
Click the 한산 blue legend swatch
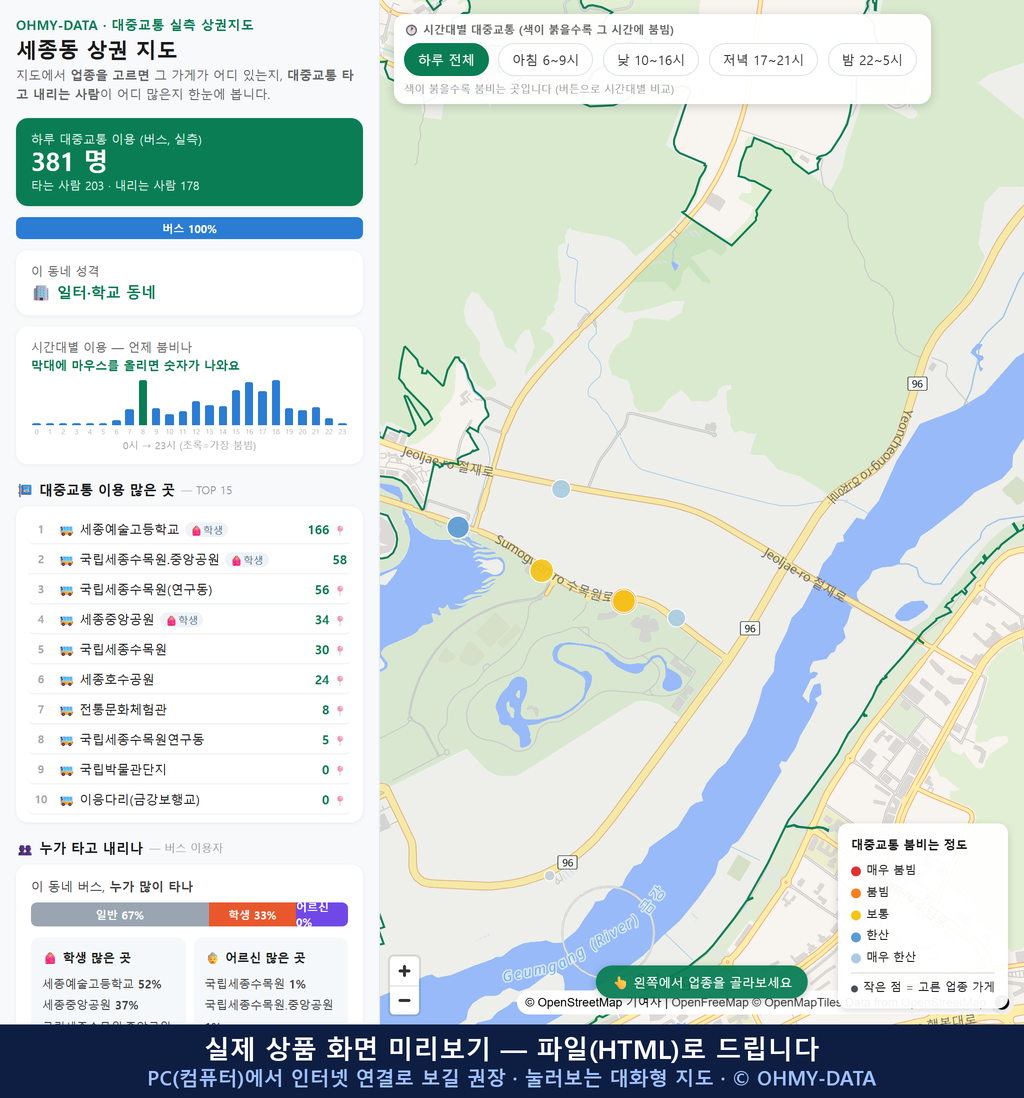click(x=856, y=937)
